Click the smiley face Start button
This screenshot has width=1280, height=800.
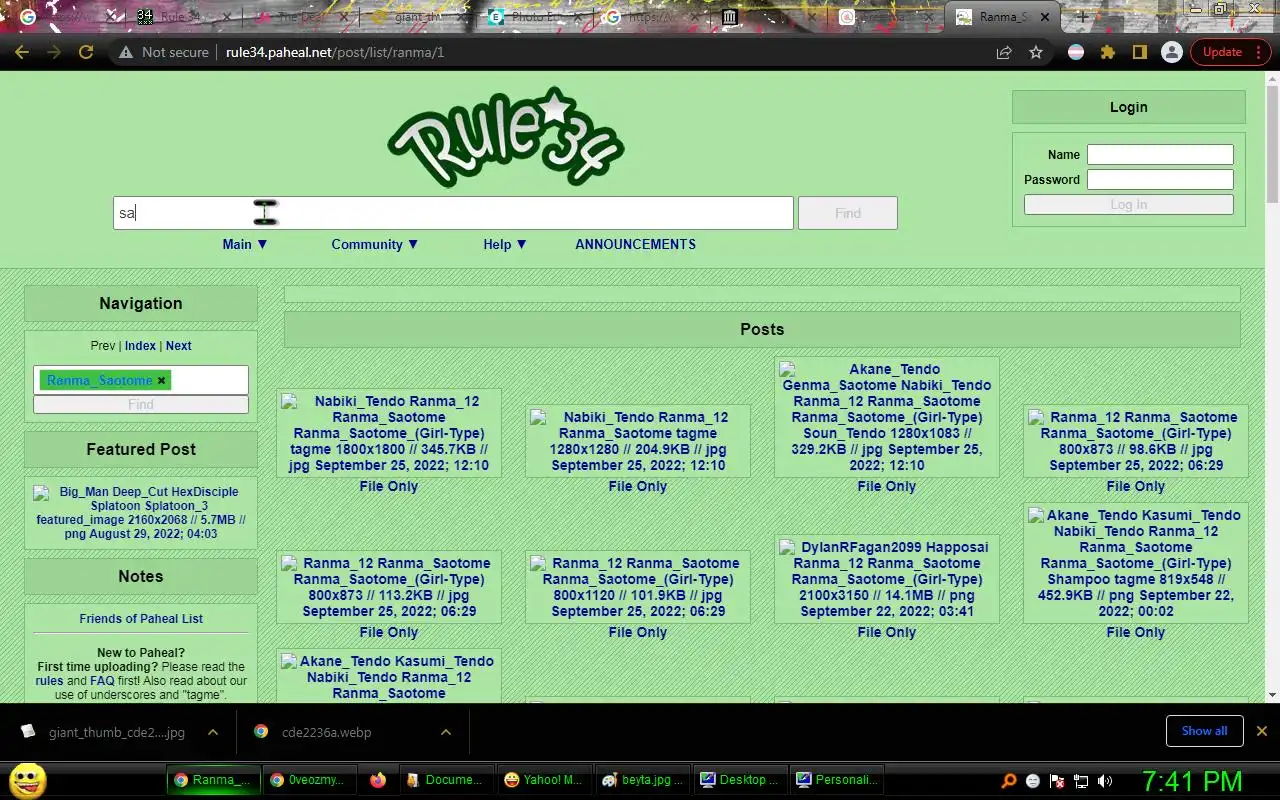[27, 780]
